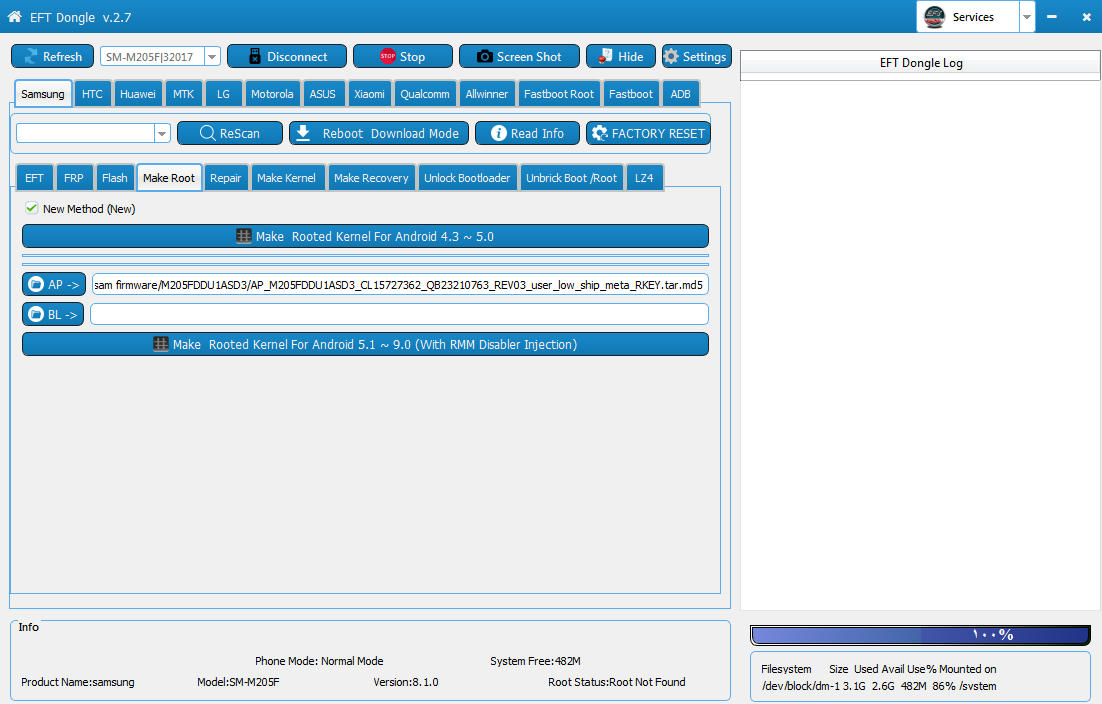Image resolution: width=1102 pixels, height=704 pixels.
Task: Open the Qualcomm tab
Action: coord(424,93)
